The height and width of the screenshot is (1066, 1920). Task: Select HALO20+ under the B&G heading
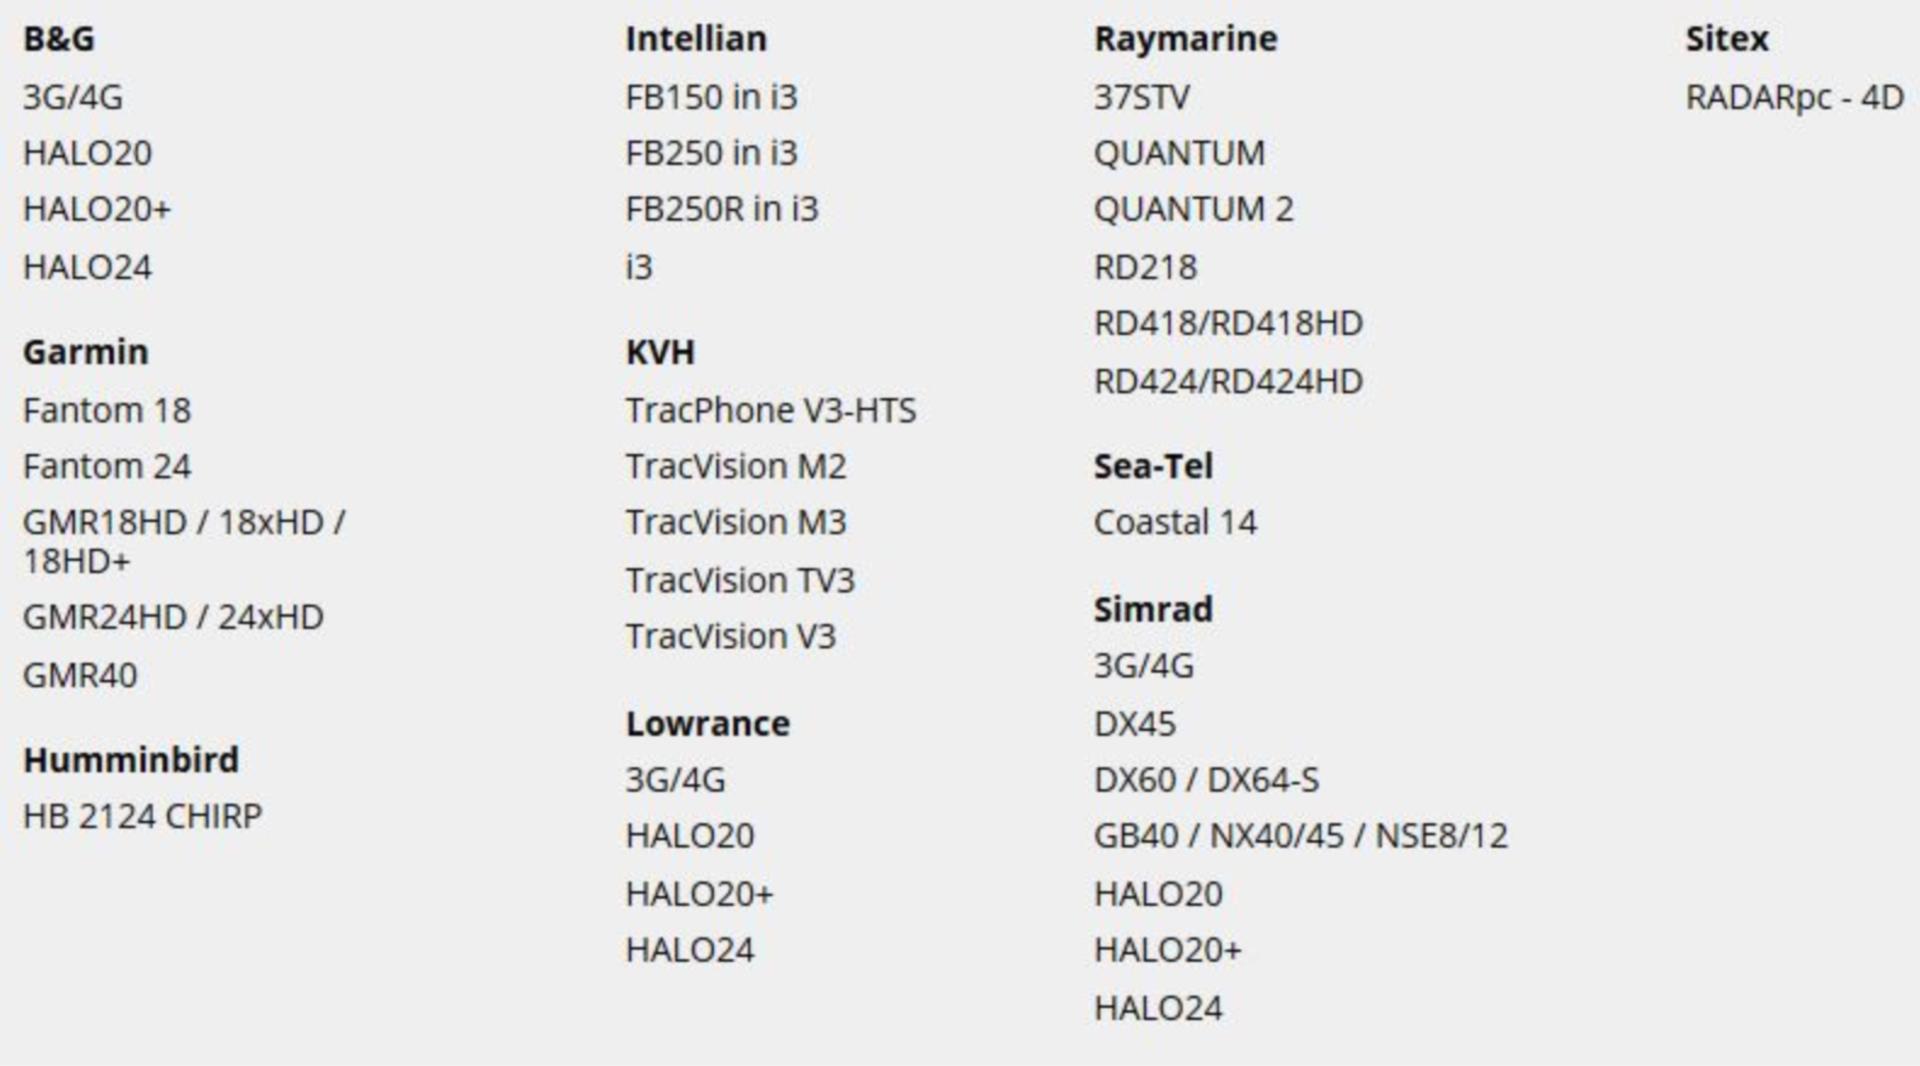coord(97,210)
